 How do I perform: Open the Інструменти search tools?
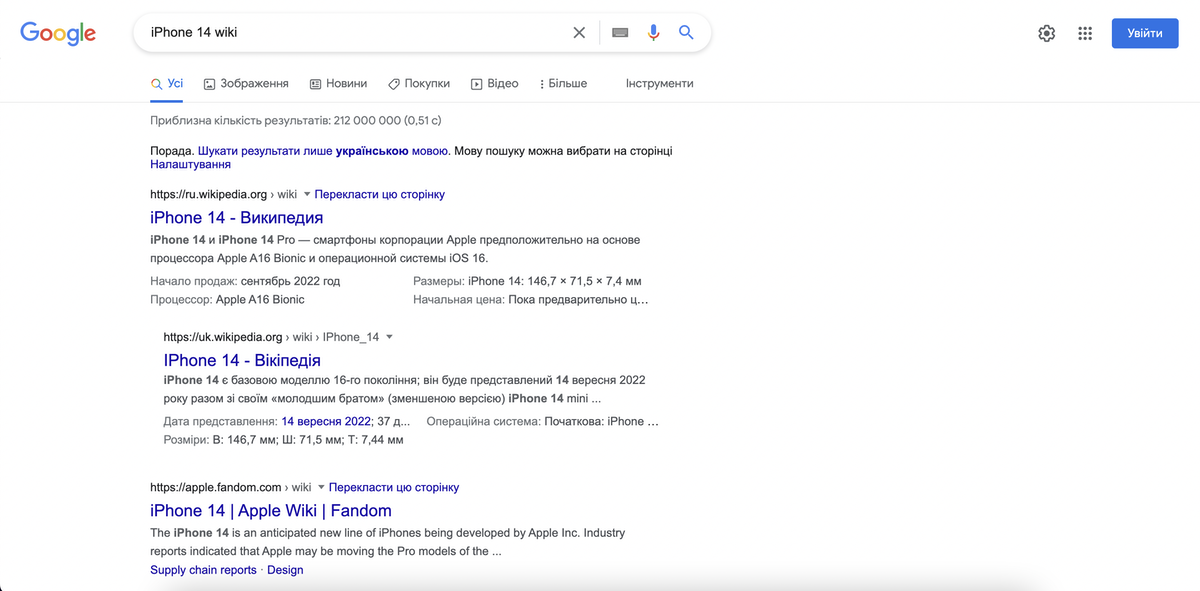pos(659,84)
